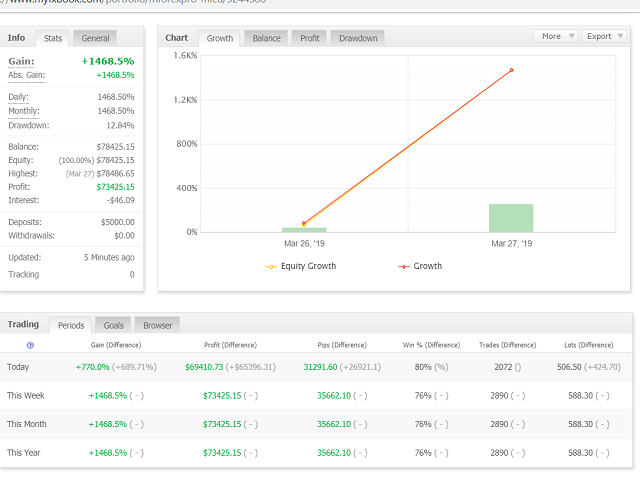Click the Deposits value $5000.00
This screenshot has width=640, height=480.
tap(118, 222)
